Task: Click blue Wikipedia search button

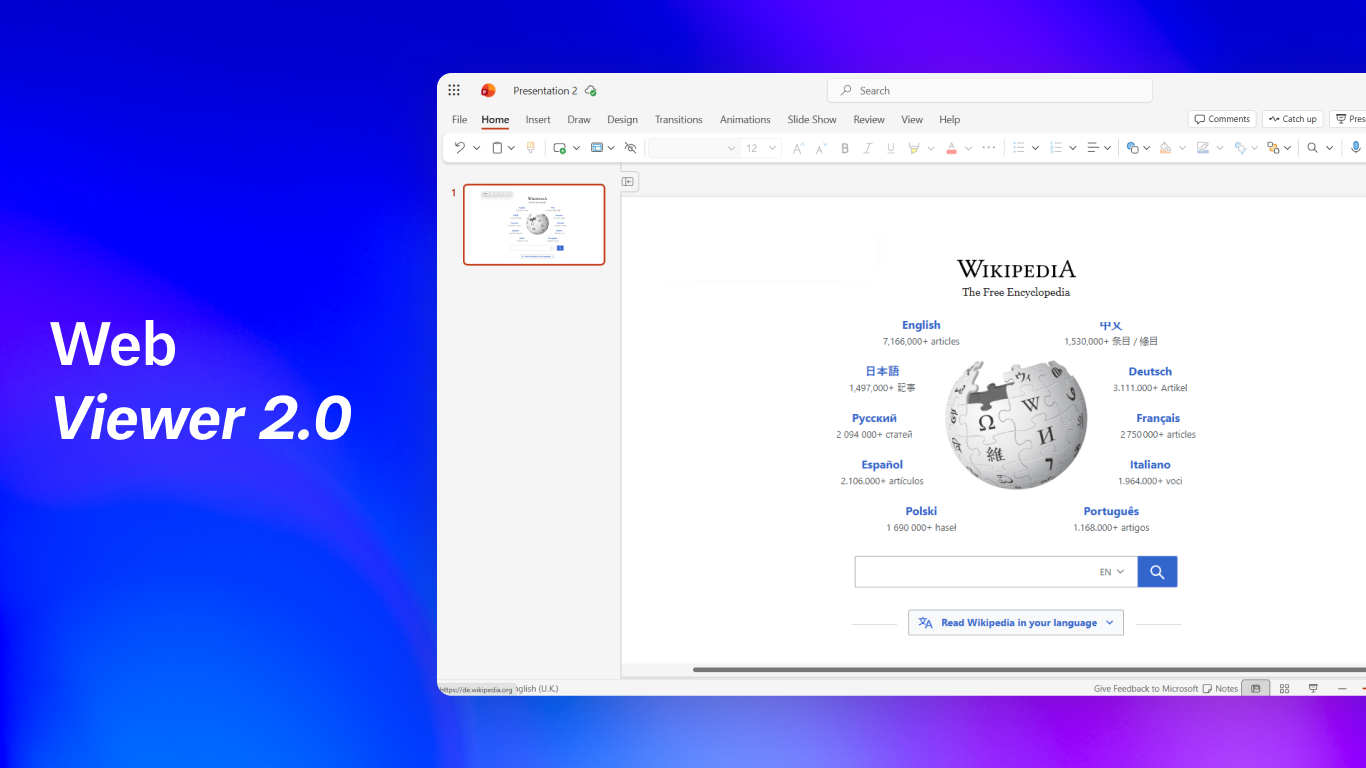Action: (x=1157, y=572)
